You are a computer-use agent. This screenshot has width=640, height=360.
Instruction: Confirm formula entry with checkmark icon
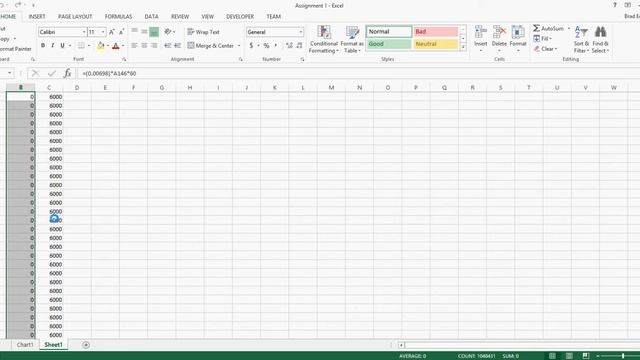pyautogui.click(x=51, y=73)
